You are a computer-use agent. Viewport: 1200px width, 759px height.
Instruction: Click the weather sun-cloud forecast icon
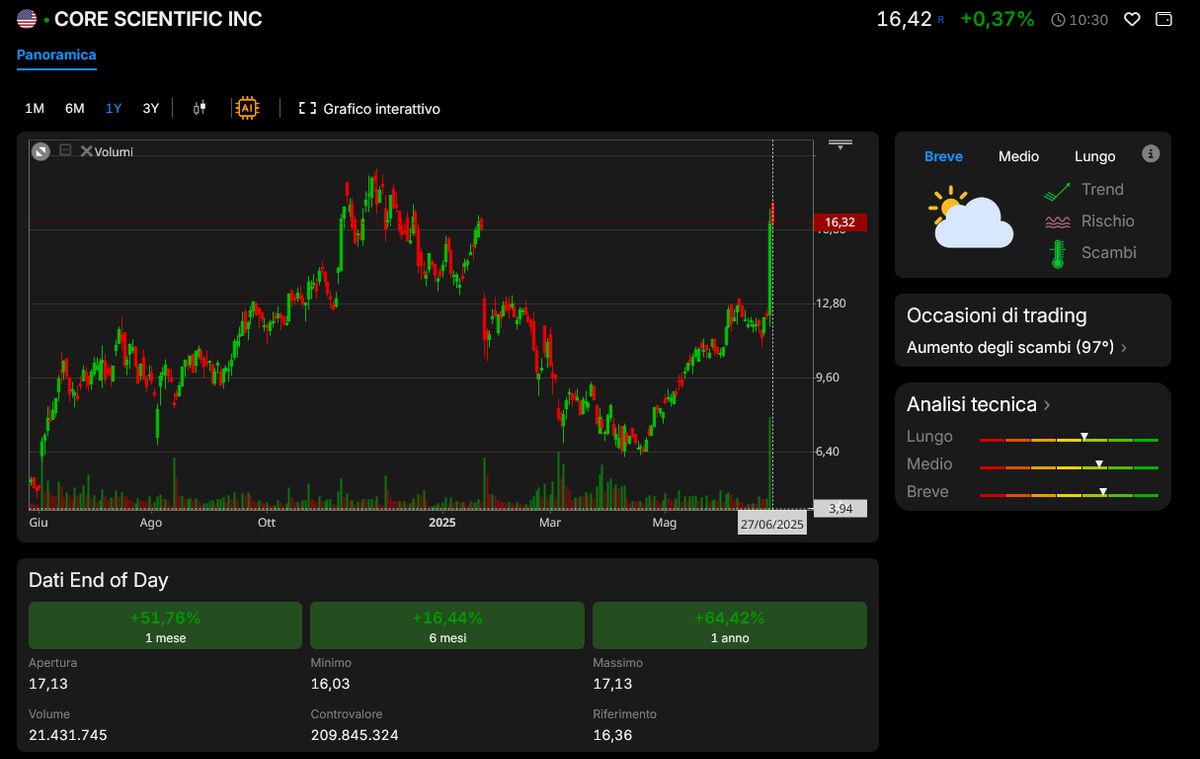(x=970, y=218)
